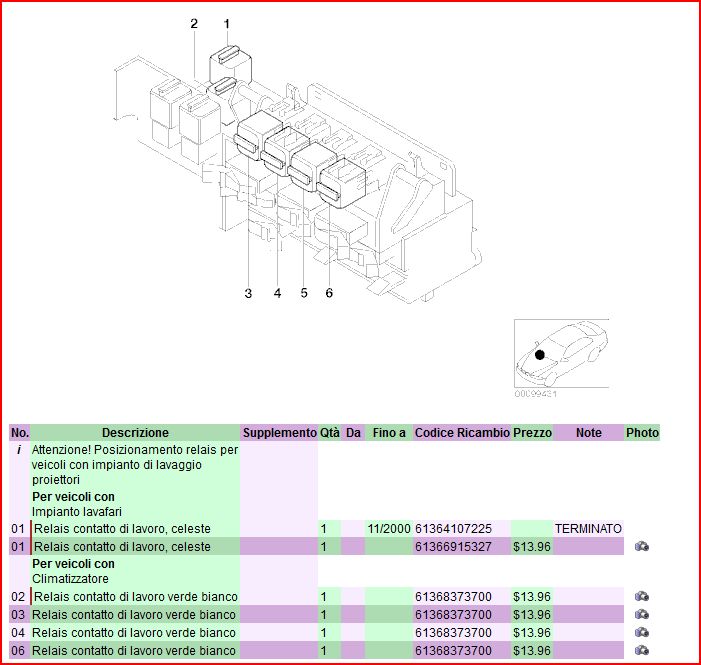
Task: Open the photo icon in row 03
Action: [642, 614]
